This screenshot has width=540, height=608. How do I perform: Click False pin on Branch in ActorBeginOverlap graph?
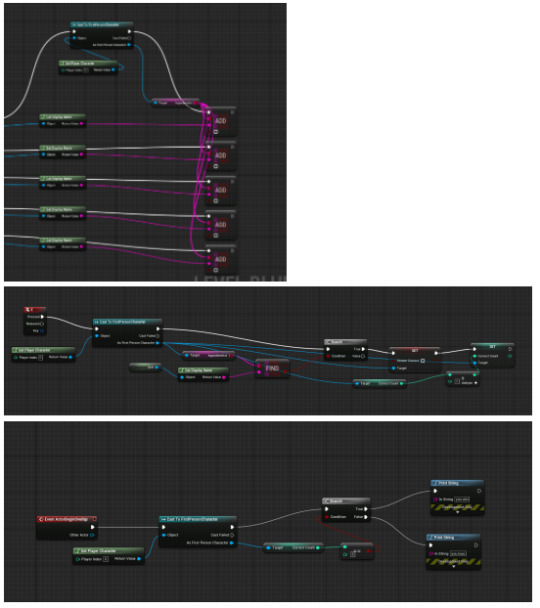point(366,517)
